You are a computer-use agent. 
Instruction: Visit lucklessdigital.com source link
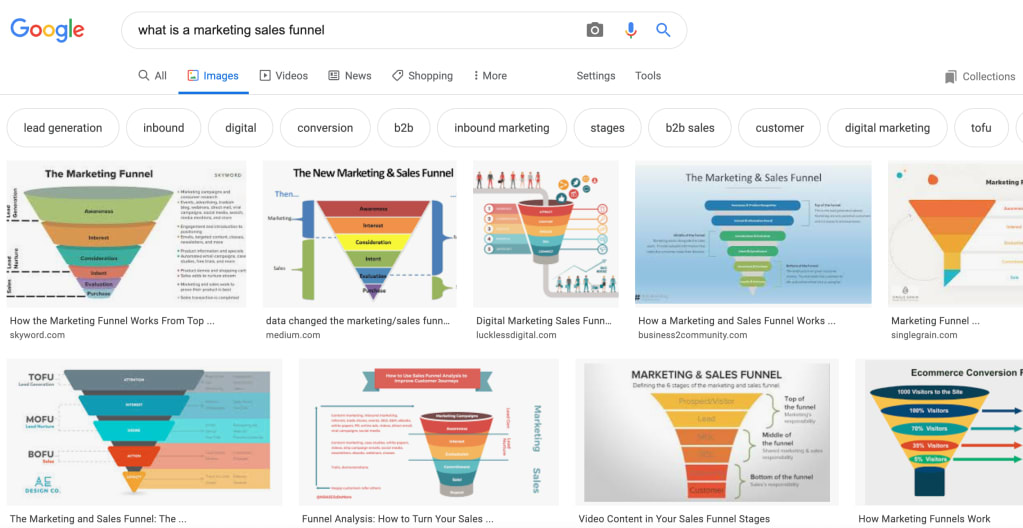tap(516, 335)
